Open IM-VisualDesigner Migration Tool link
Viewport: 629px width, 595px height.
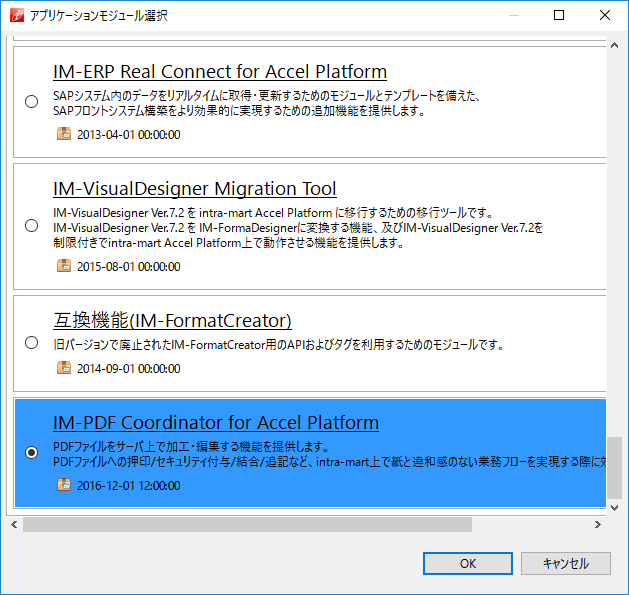click(195, 189)
